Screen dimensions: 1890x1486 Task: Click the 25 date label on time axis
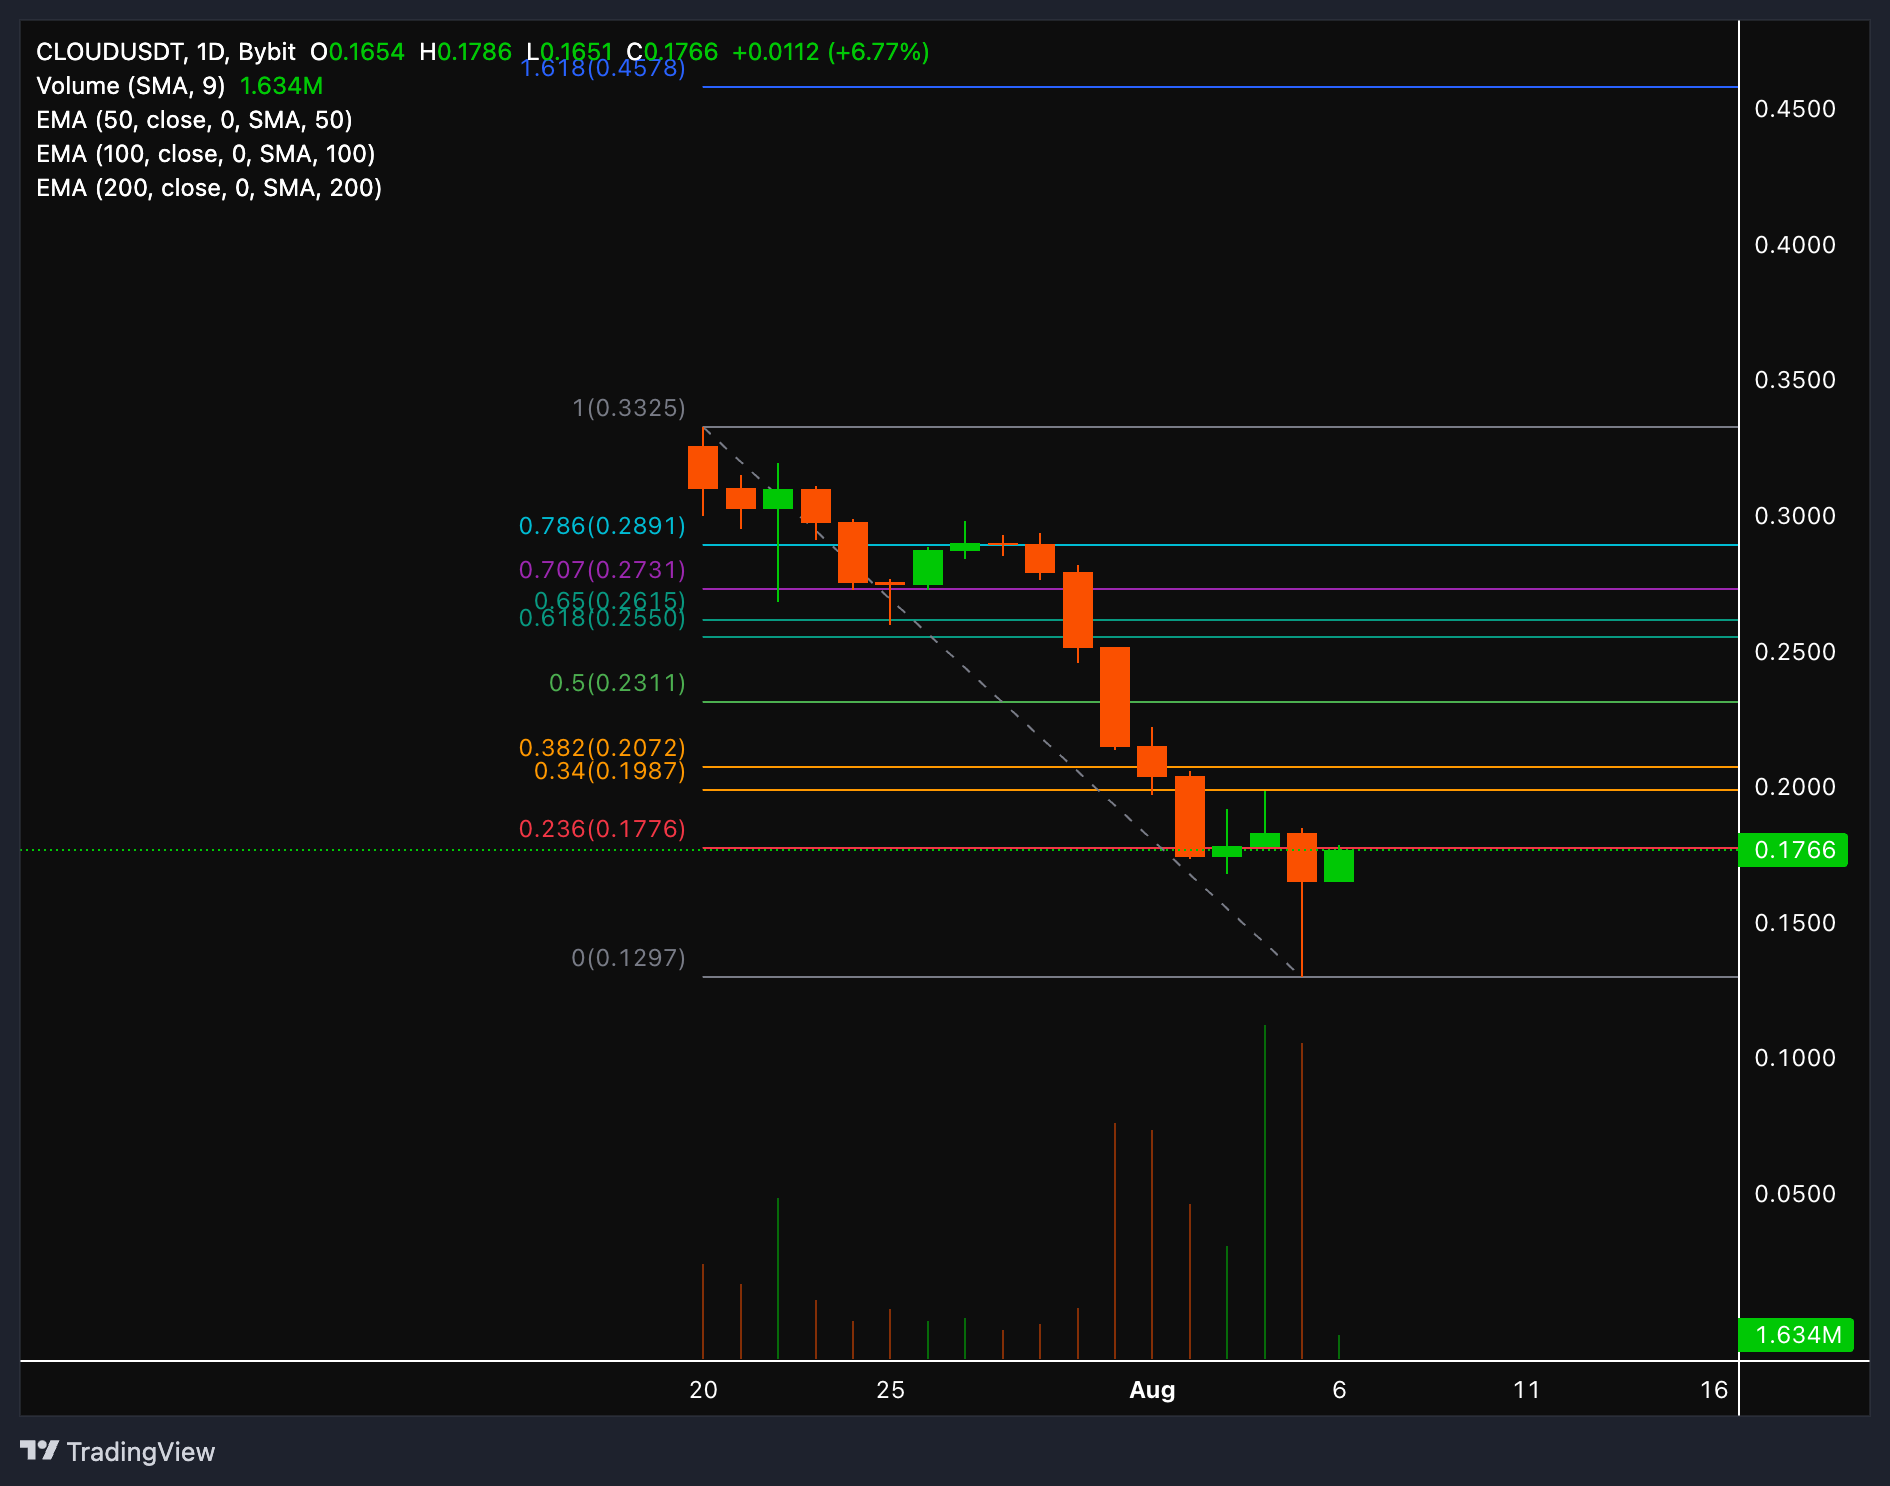click(x=890, y=1390)
